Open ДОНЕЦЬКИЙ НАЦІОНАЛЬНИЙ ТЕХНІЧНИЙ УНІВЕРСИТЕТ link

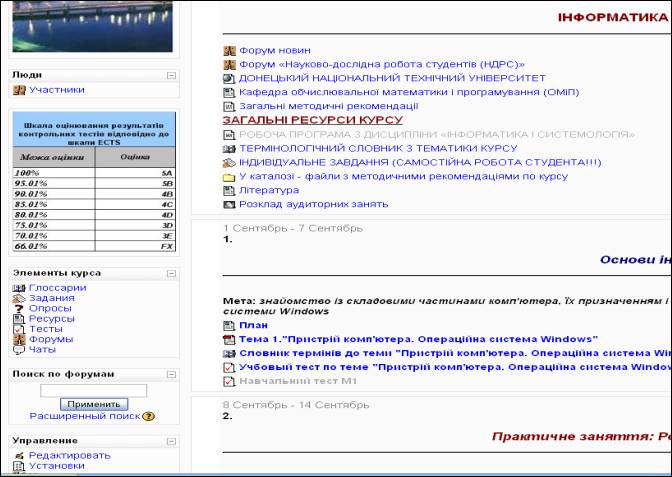(392, 78)
